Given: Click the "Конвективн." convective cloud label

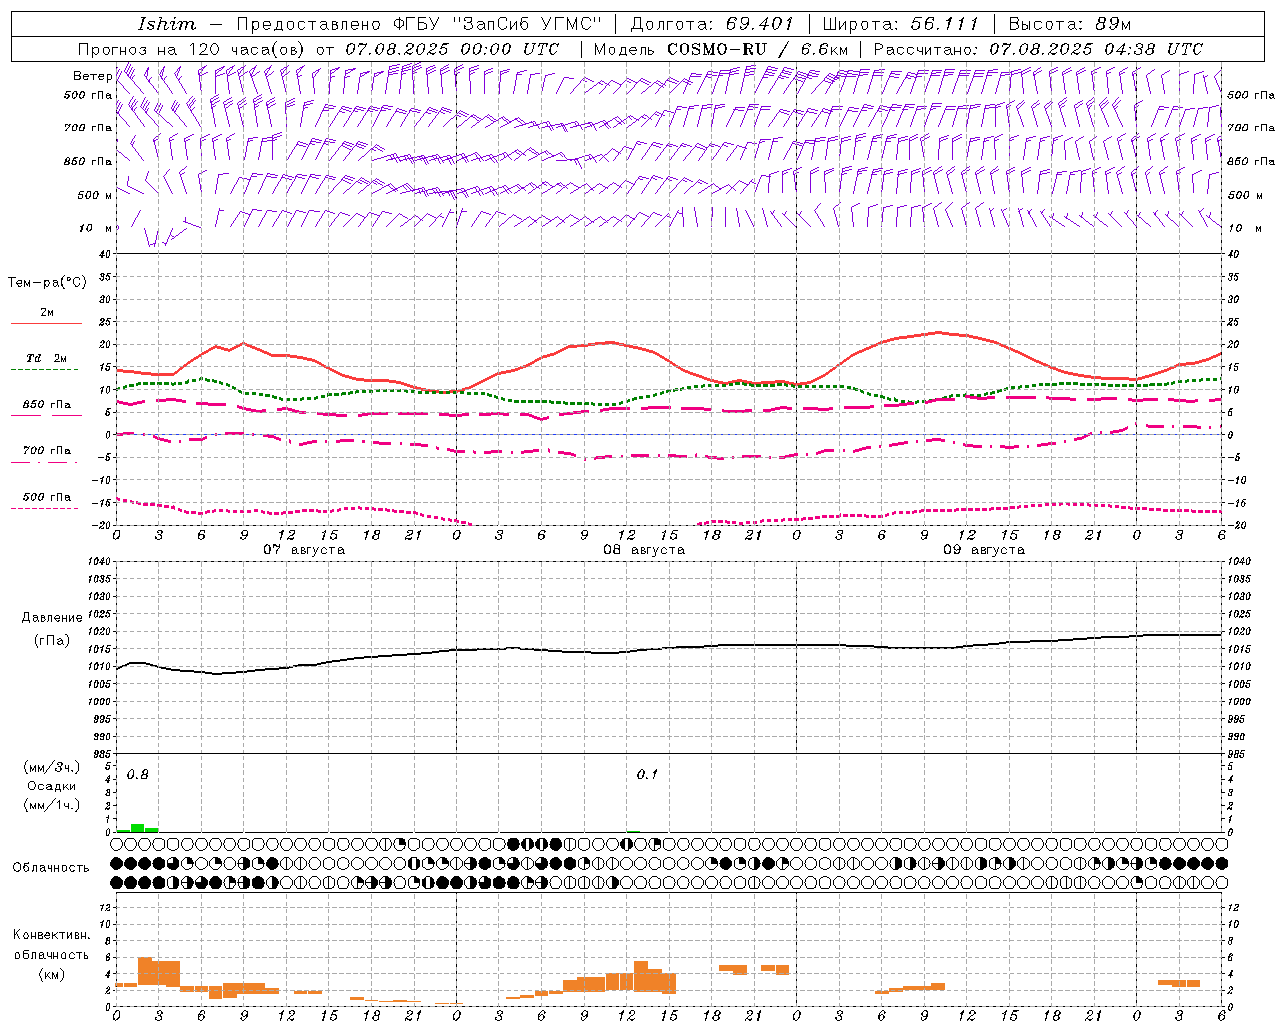Looking at the screenshot, I should click(52, 935).
